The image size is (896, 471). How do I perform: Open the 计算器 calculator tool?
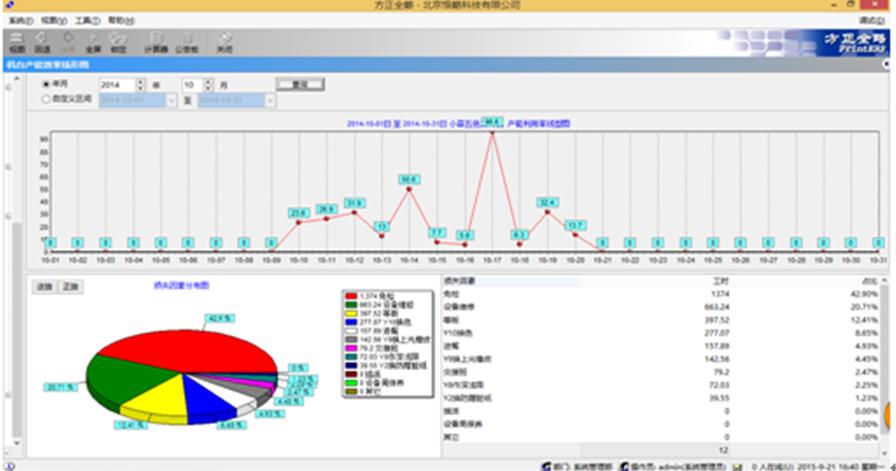coord(155,41)
